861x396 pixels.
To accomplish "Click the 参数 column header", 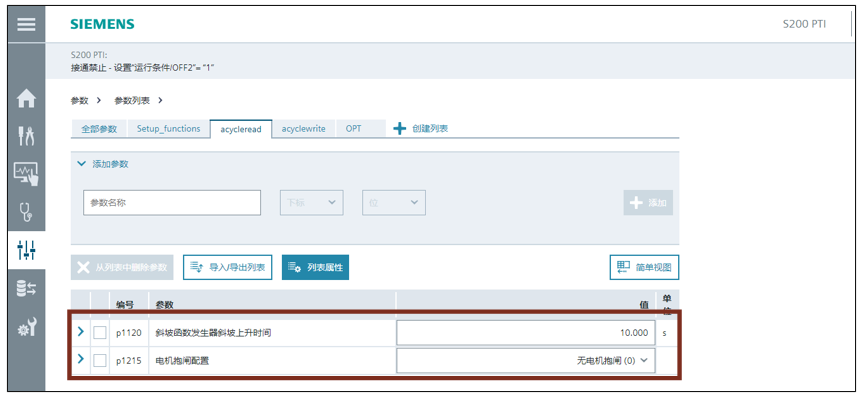I will pyautogui.click(x=165, y=304).
